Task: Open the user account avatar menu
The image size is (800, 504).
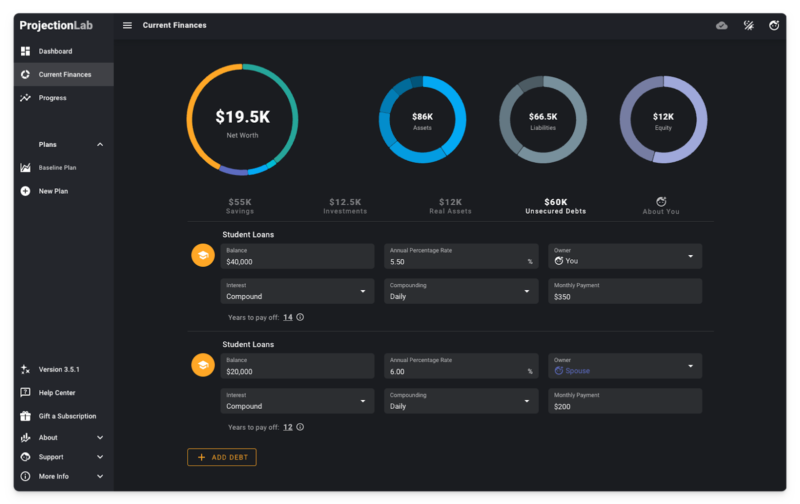Action: pyautogui.click(x=773, y=25)
